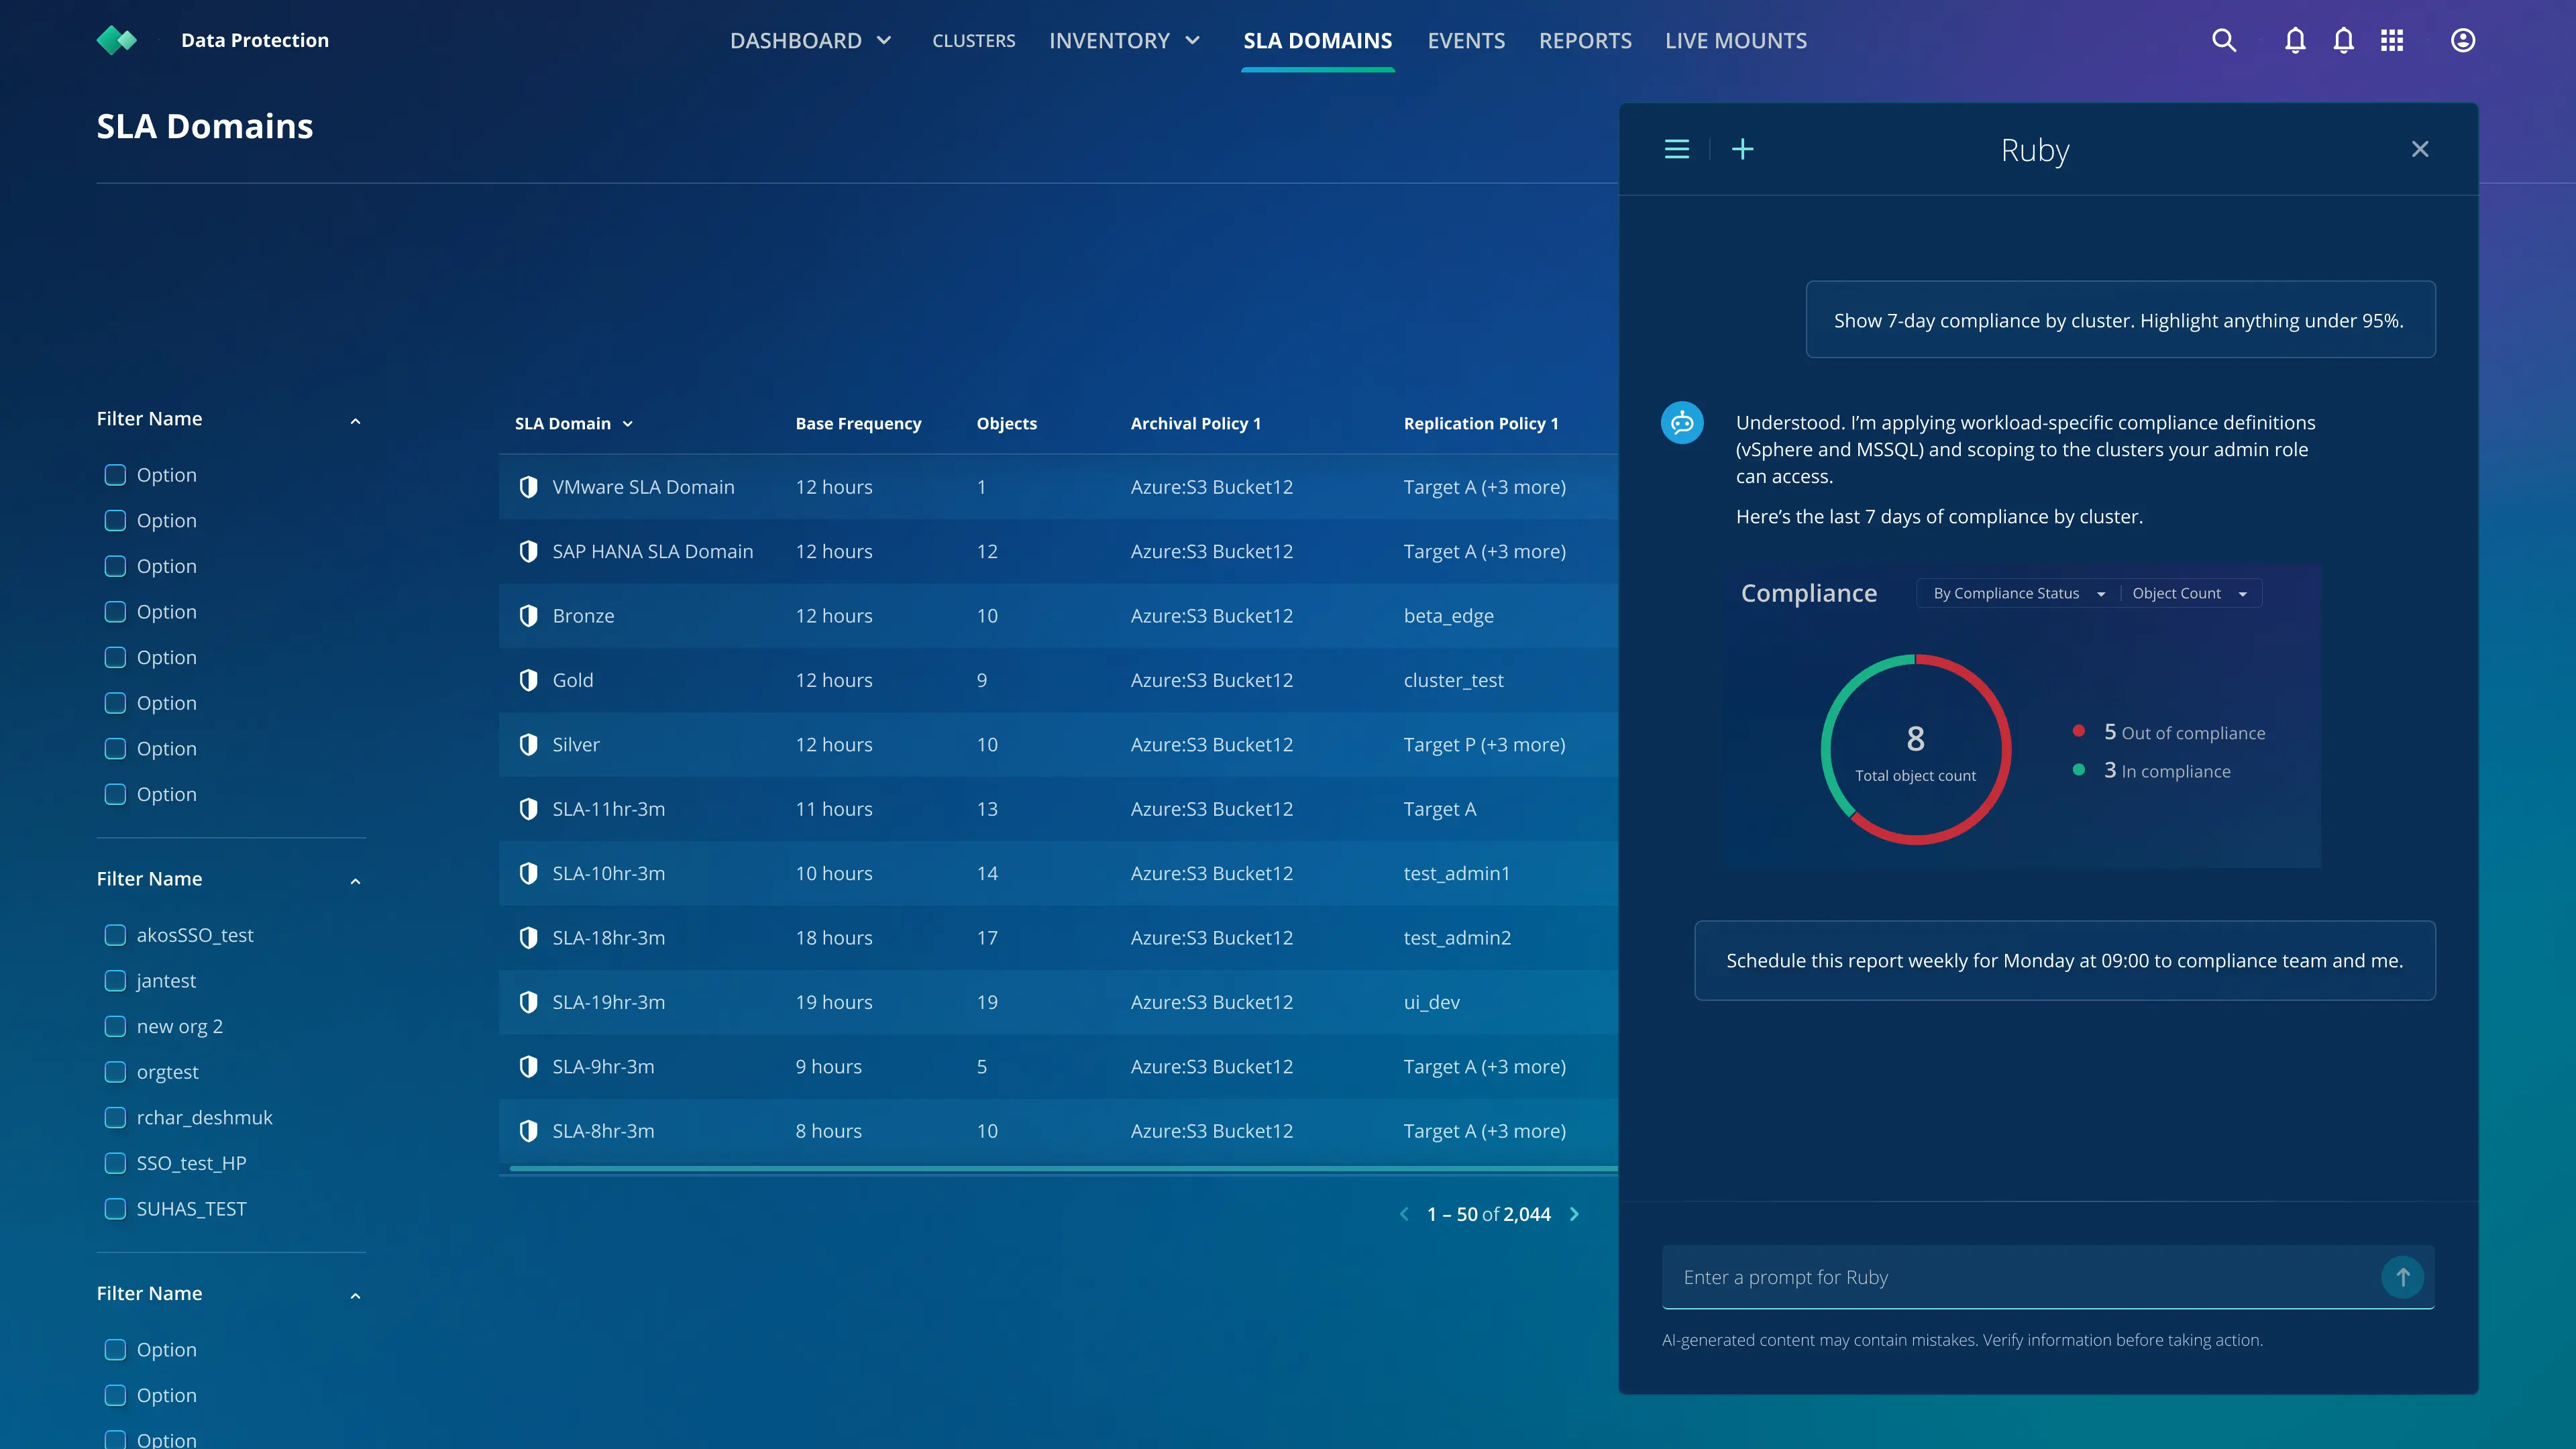The width and height of the screenshot is (2576, 1449).
Task: Close the Ruby assistant panel
Action: pyautogui.click(x=2419, y=149)
